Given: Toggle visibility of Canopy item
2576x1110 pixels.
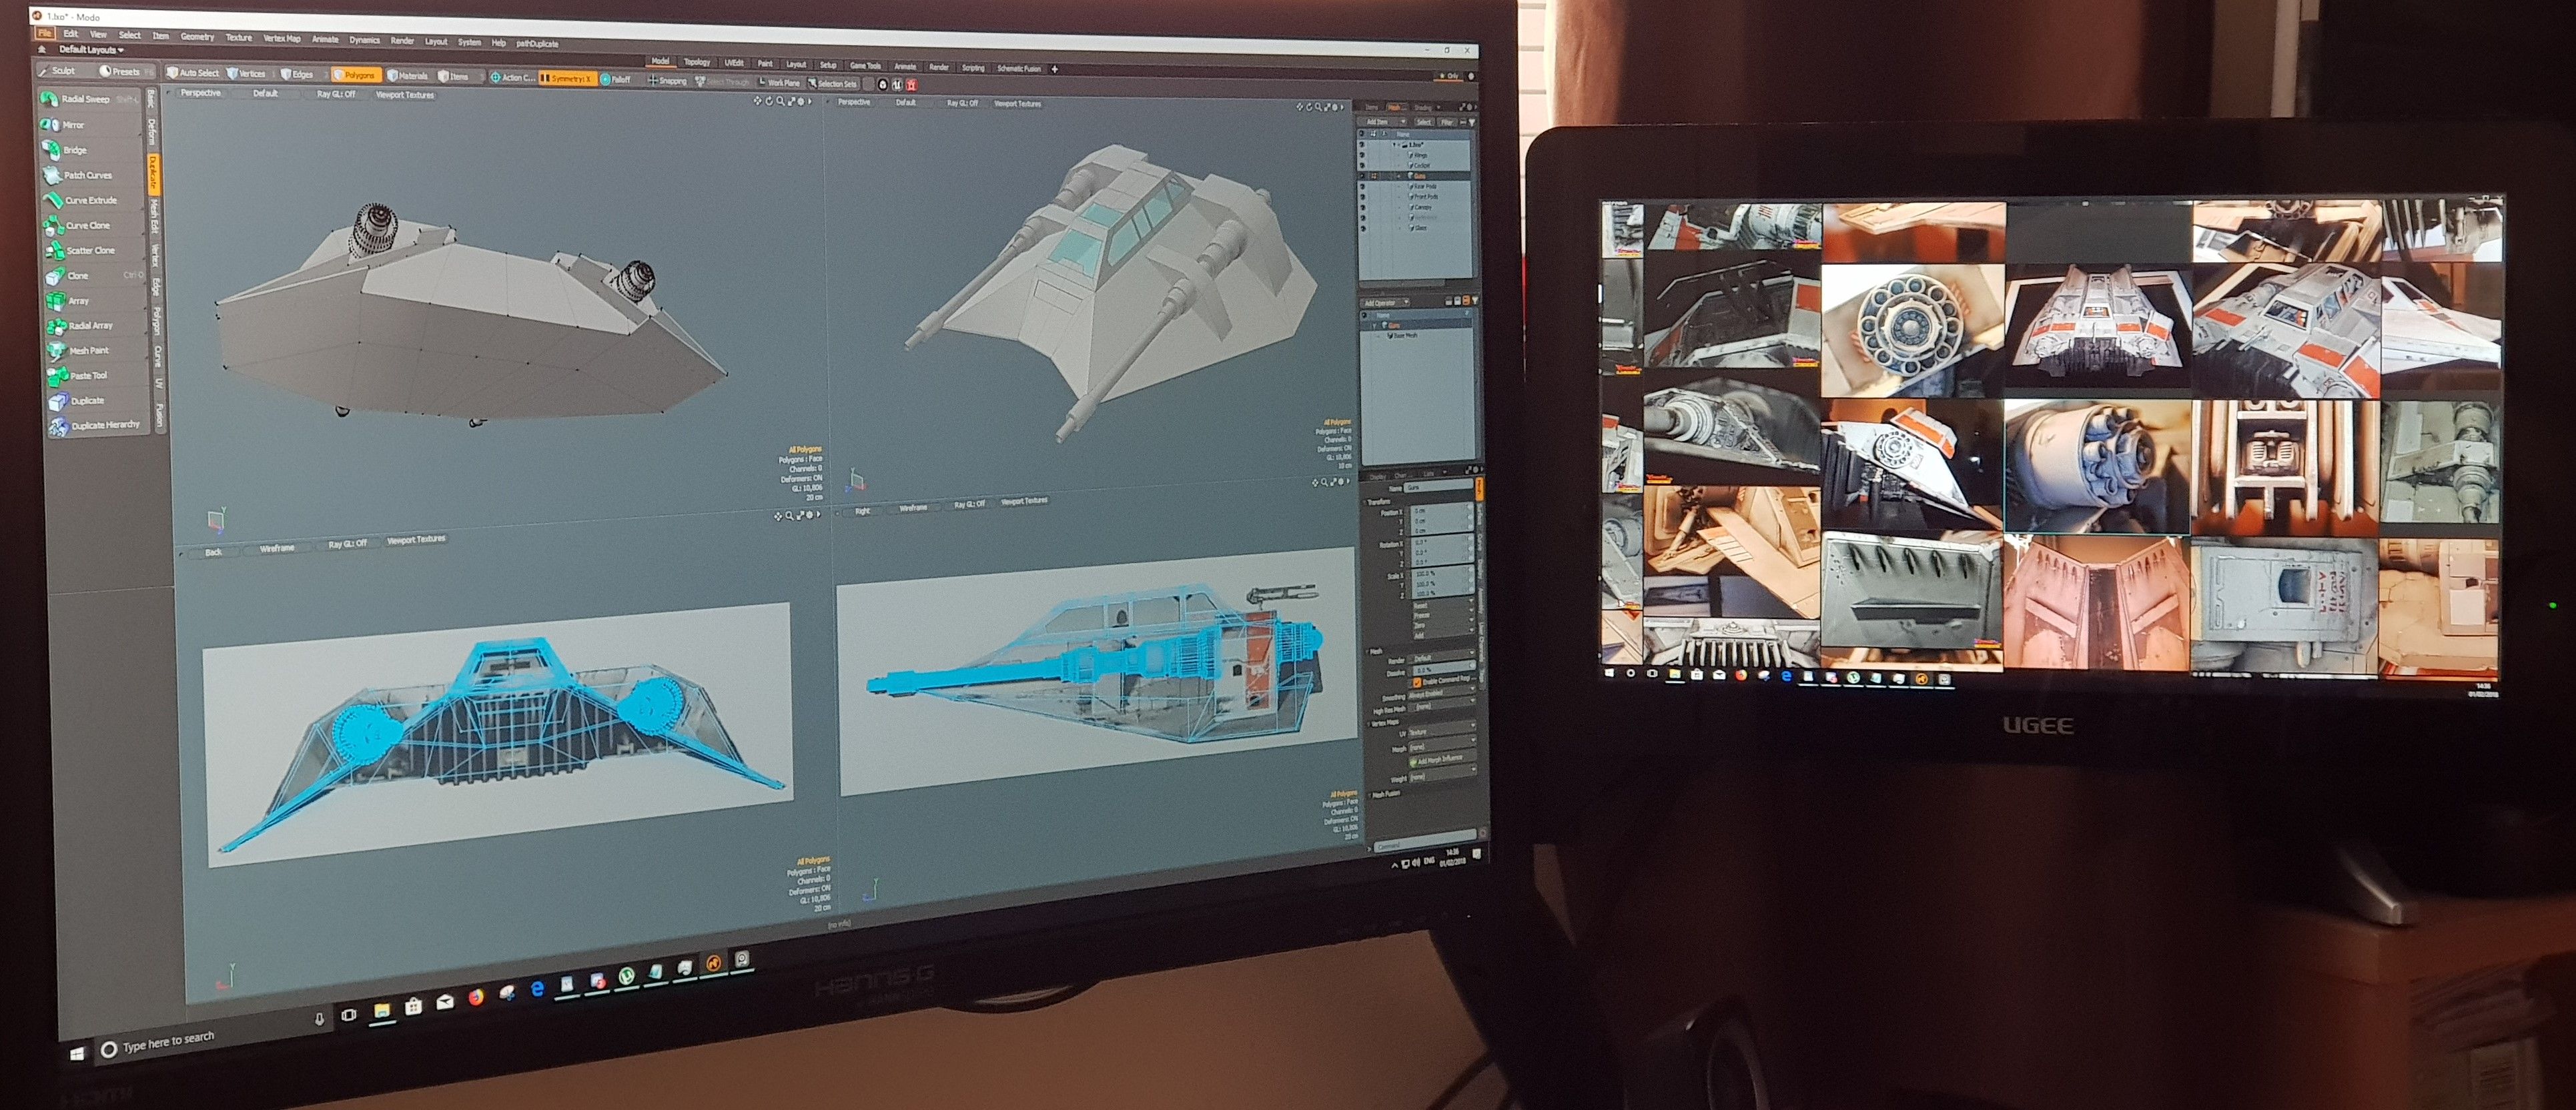Looking at the screenshot, I should [x=1363, y=208].
